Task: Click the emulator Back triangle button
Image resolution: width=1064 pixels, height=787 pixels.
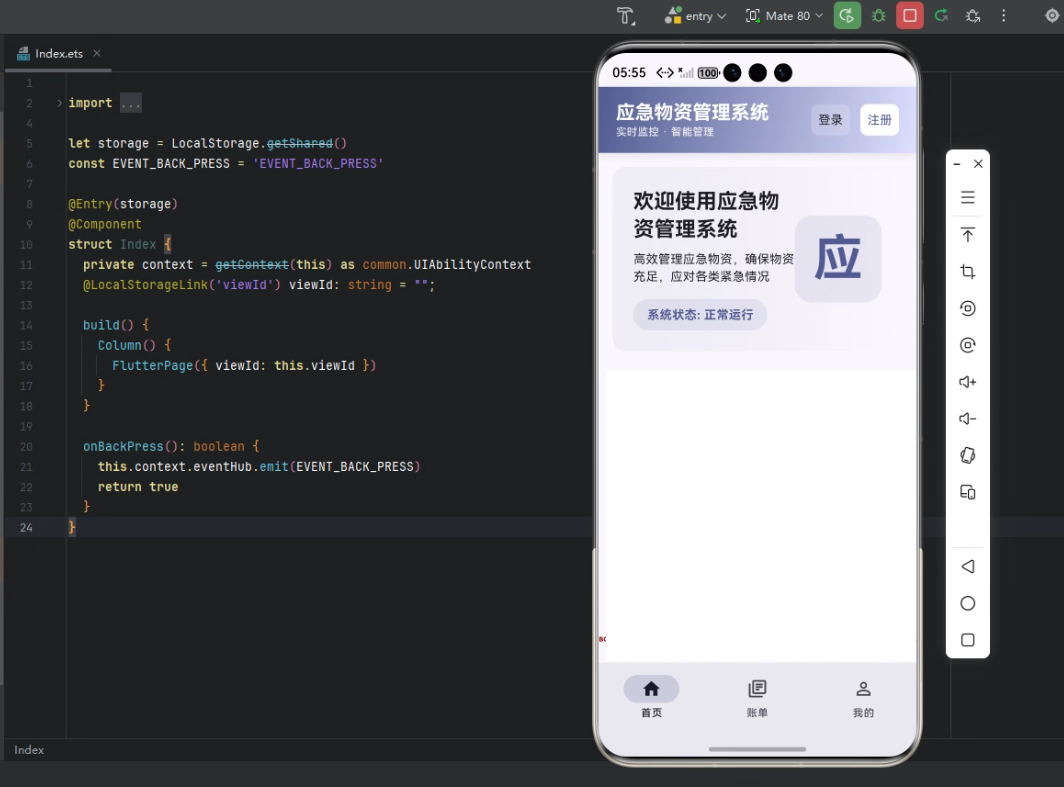Action: point(968,567)
